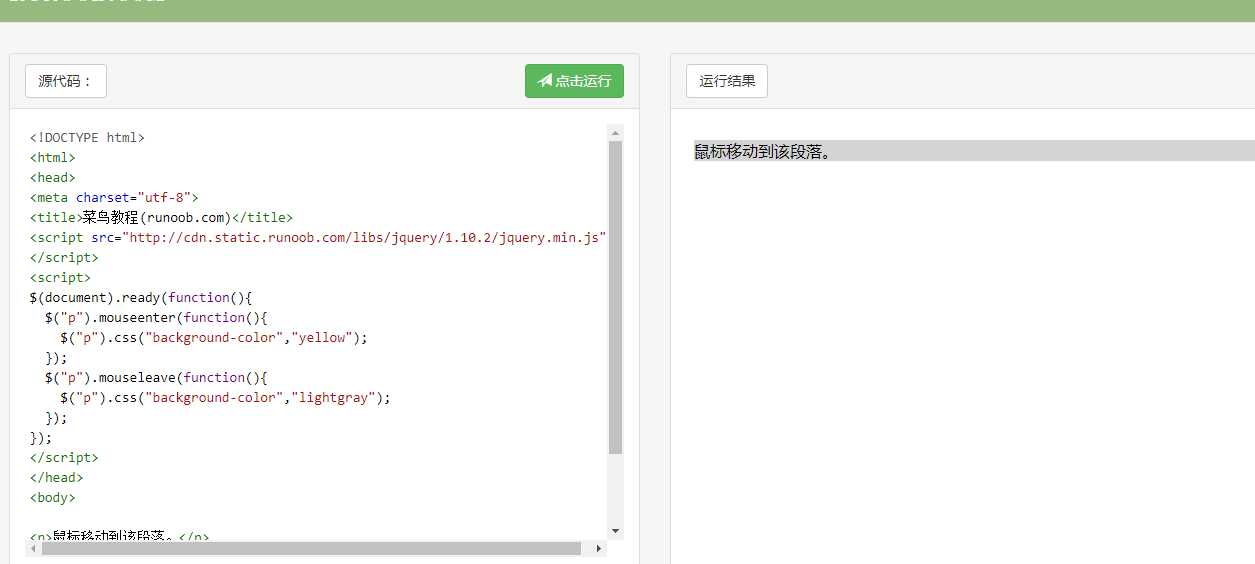Click the opening <head> tag line
The width and height of the screenshot is (1255, 564).
(53, 178)
